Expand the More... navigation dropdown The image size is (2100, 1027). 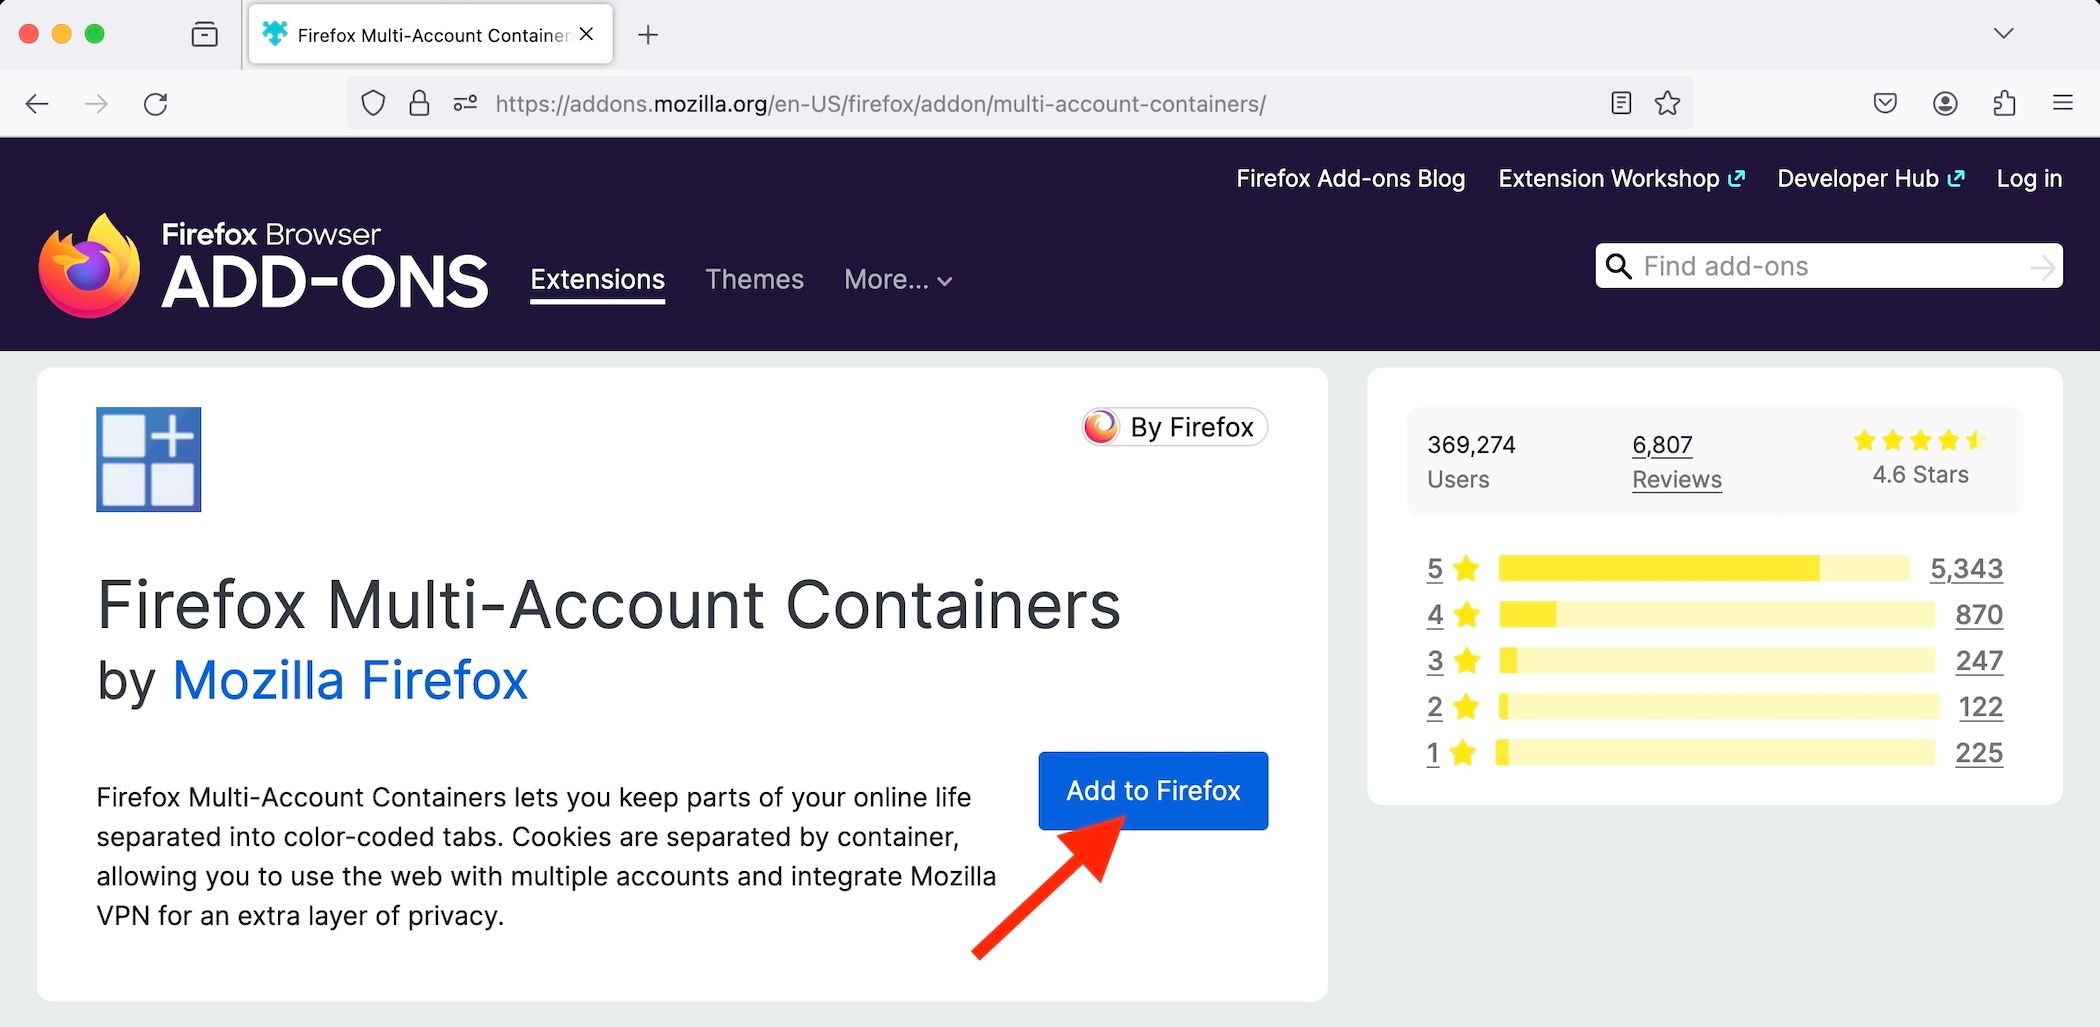pos(897,280)
